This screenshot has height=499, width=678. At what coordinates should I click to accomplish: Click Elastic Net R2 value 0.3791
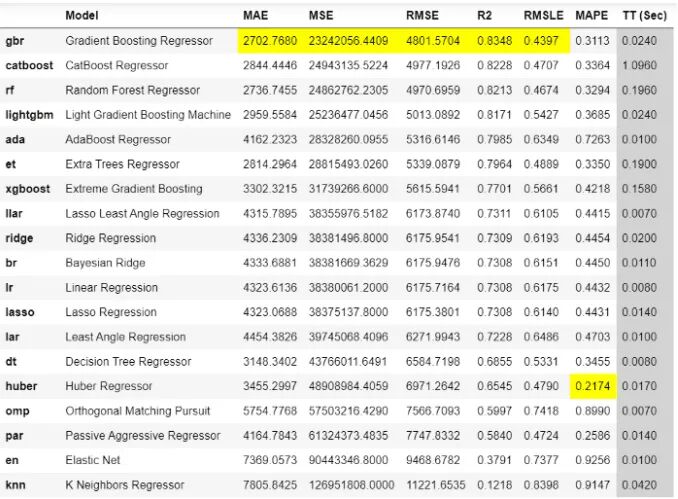click(x=494, y=460)
